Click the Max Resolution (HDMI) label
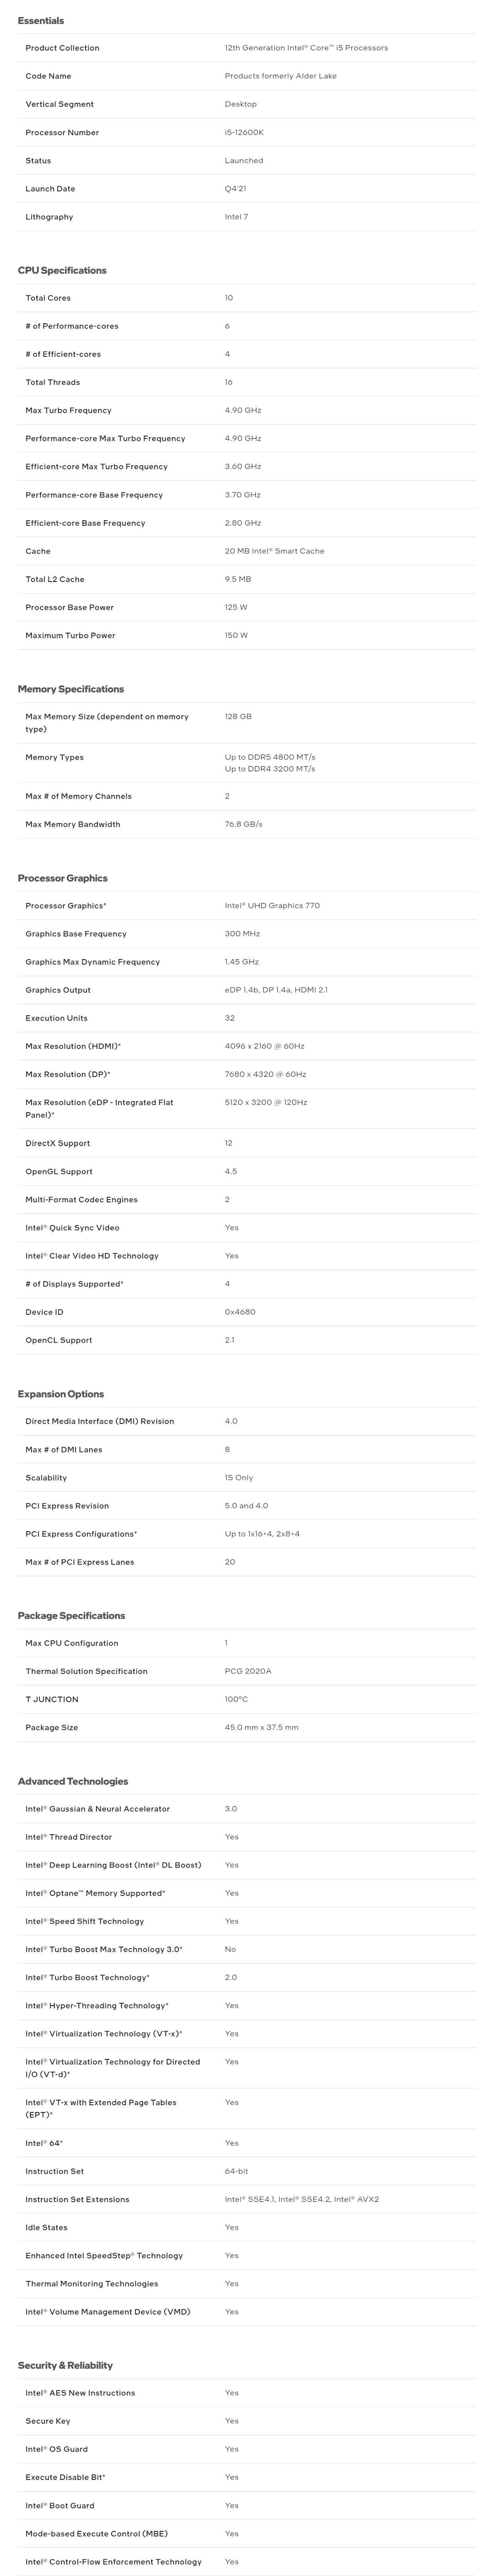 [x=73, y=1046]
